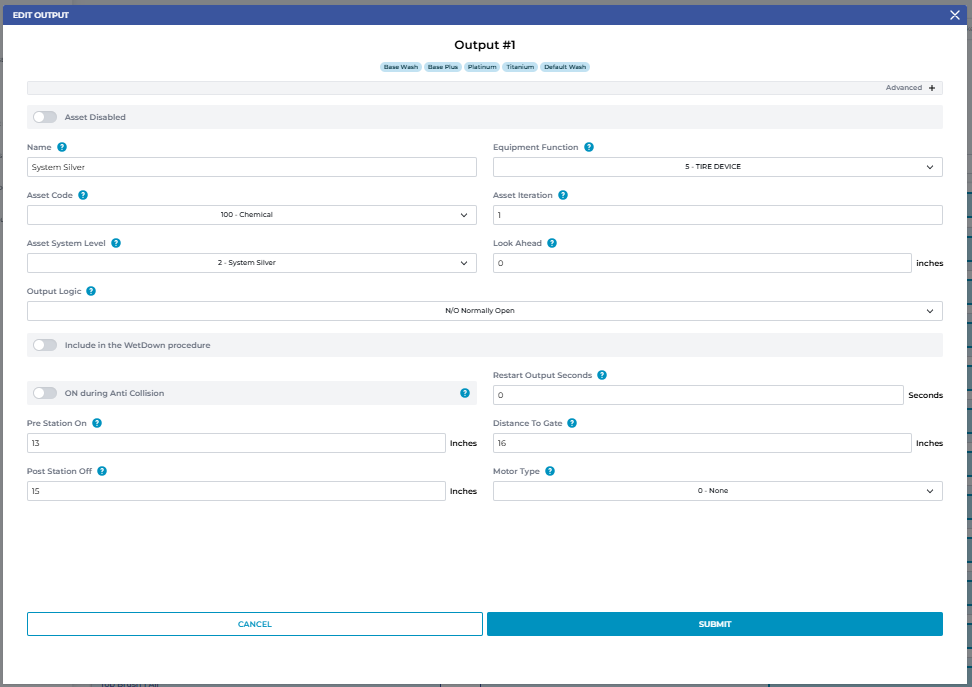Click Asset Code help question icon

click(x=83, y=195)
